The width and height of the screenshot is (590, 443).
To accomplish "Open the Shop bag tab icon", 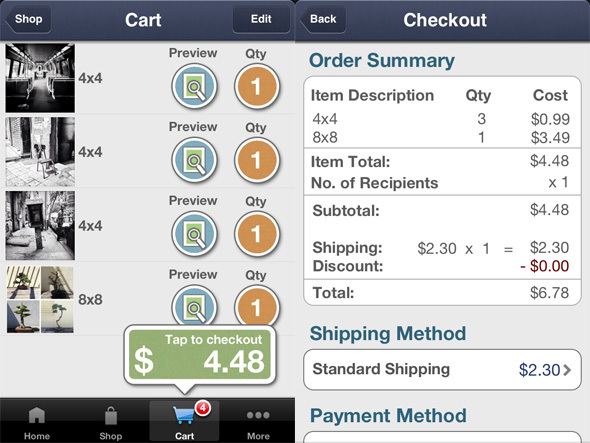I will click(x=111, y=415).
